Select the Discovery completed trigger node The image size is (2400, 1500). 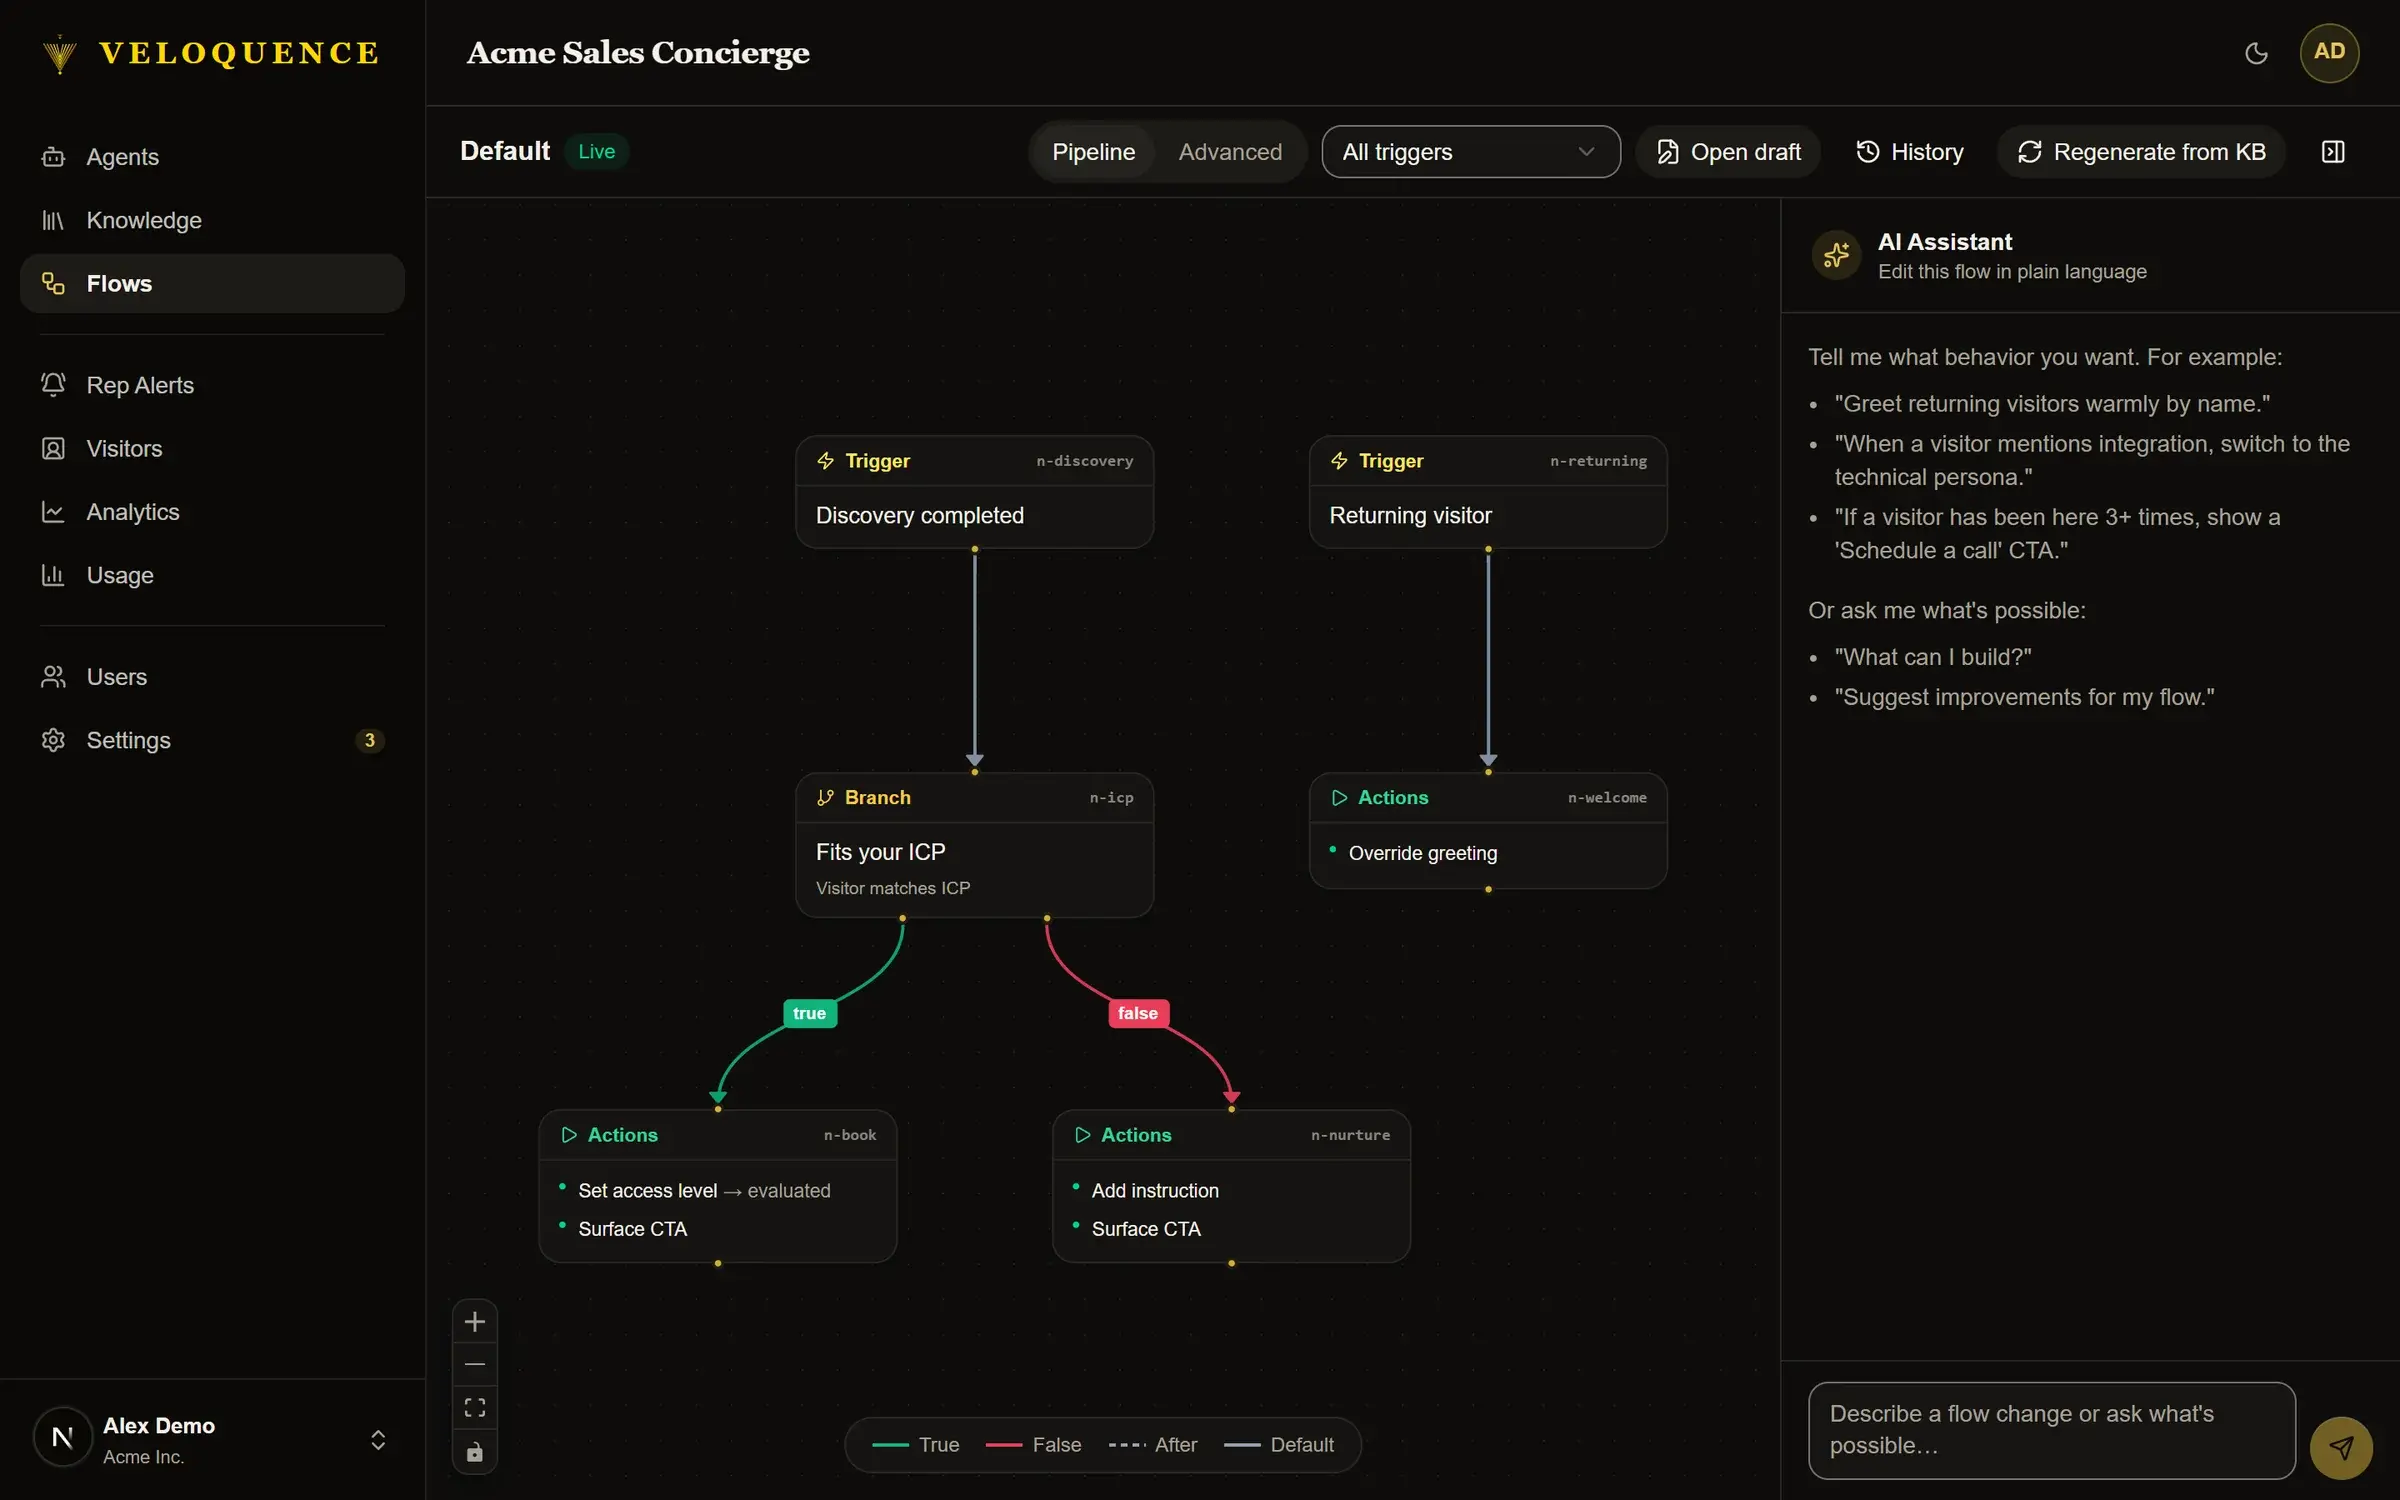[974, 492]
